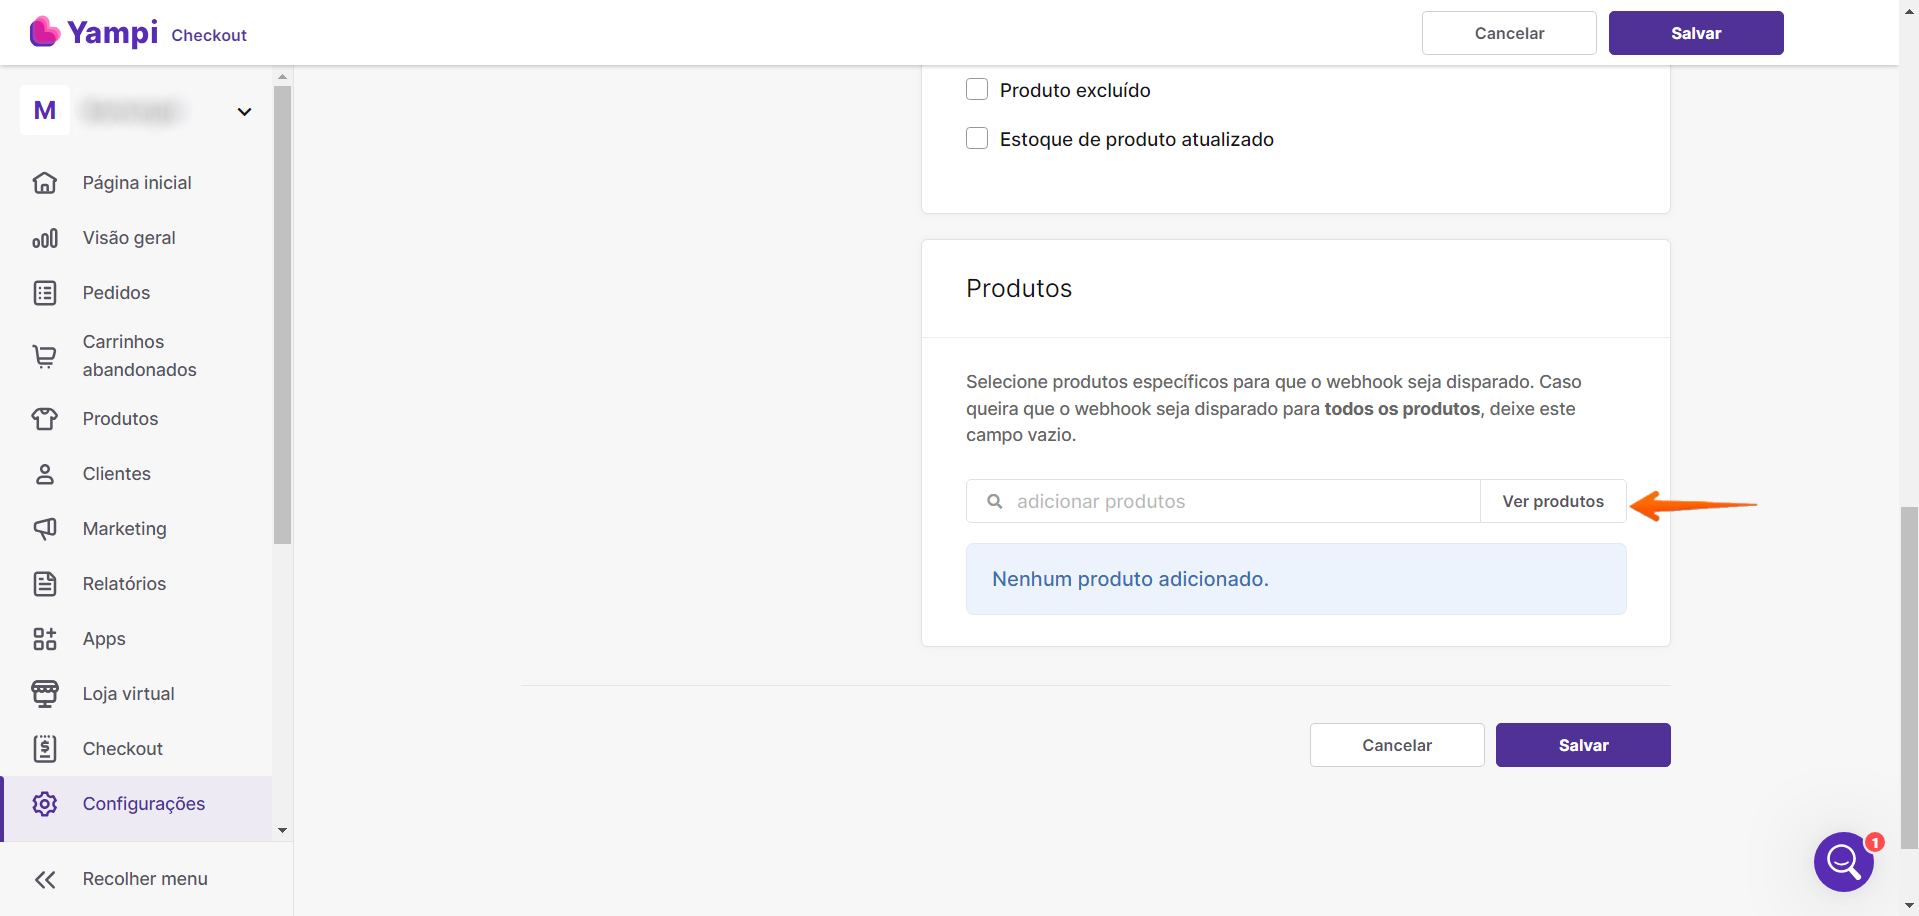This screenshot has width=1919, height=916.
Task: Open the support chat bubble icon
Action: tap(1843, 861)
